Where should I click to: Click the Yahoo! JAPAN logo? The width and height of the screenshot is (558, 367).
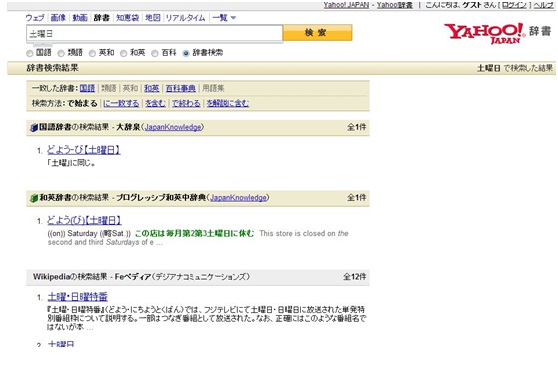pyautogui.click(x=484, y=33)
